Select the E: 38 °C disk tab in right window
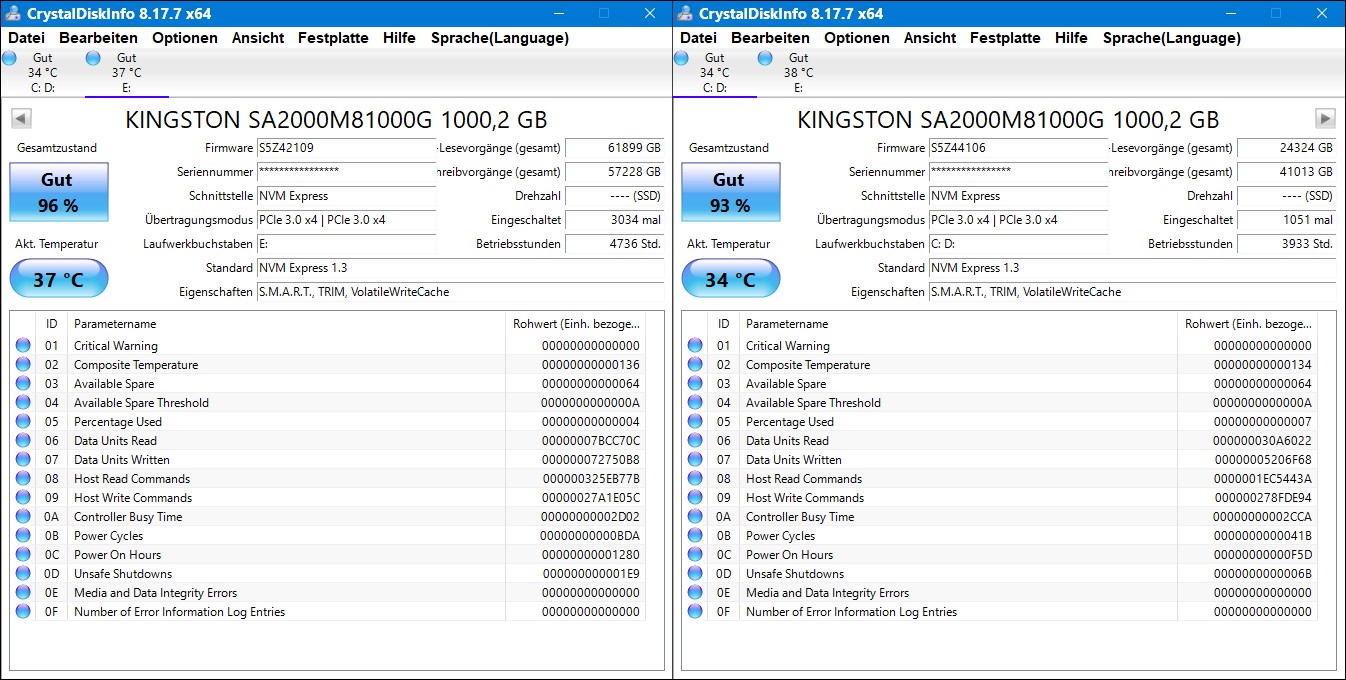 tap(798, 73)
